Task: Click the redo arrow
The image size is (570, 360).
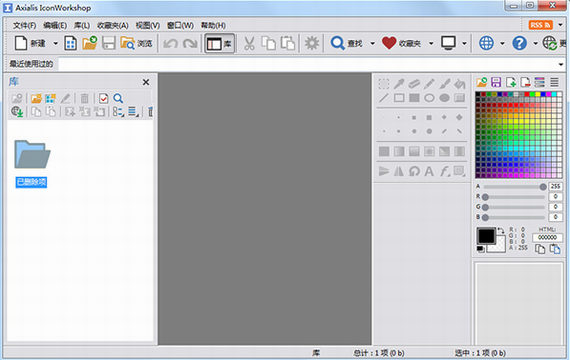Action: (190, 44)
